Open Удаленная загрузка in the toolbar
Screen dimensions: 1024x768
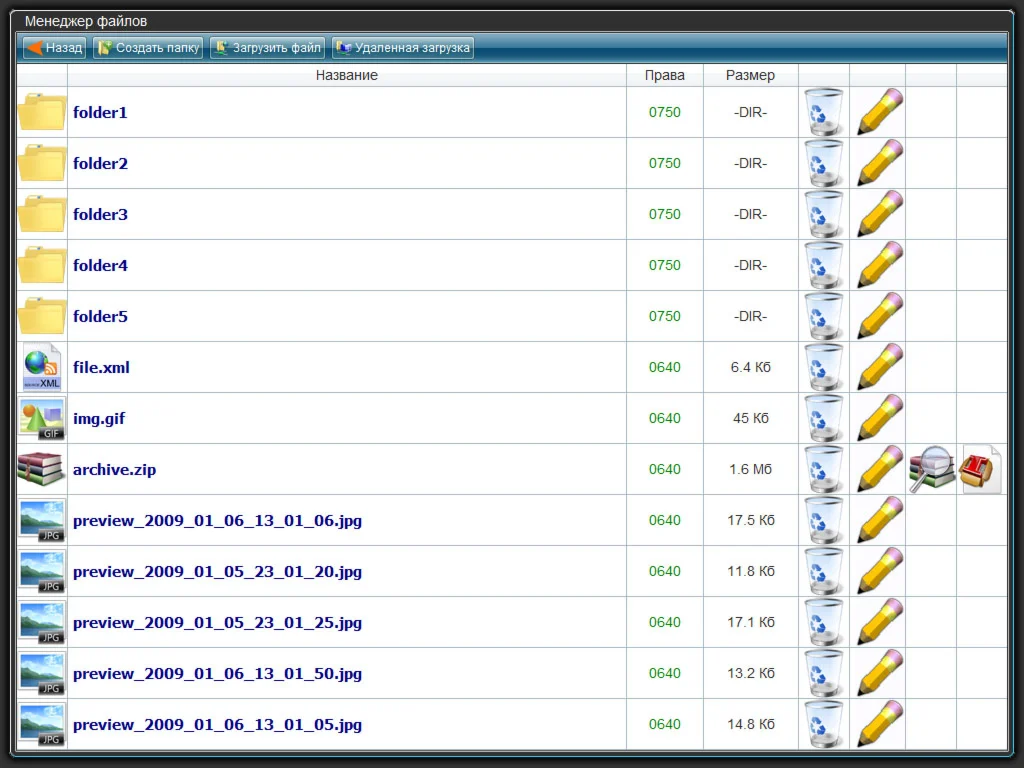click(402, 47)
